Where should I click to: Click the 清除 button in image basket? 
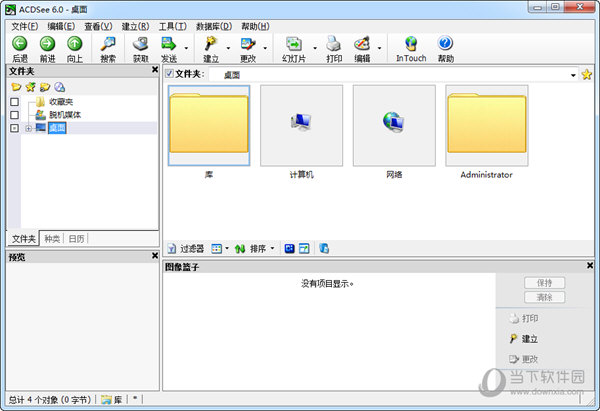pyautogui.click(x=545, y=297)
